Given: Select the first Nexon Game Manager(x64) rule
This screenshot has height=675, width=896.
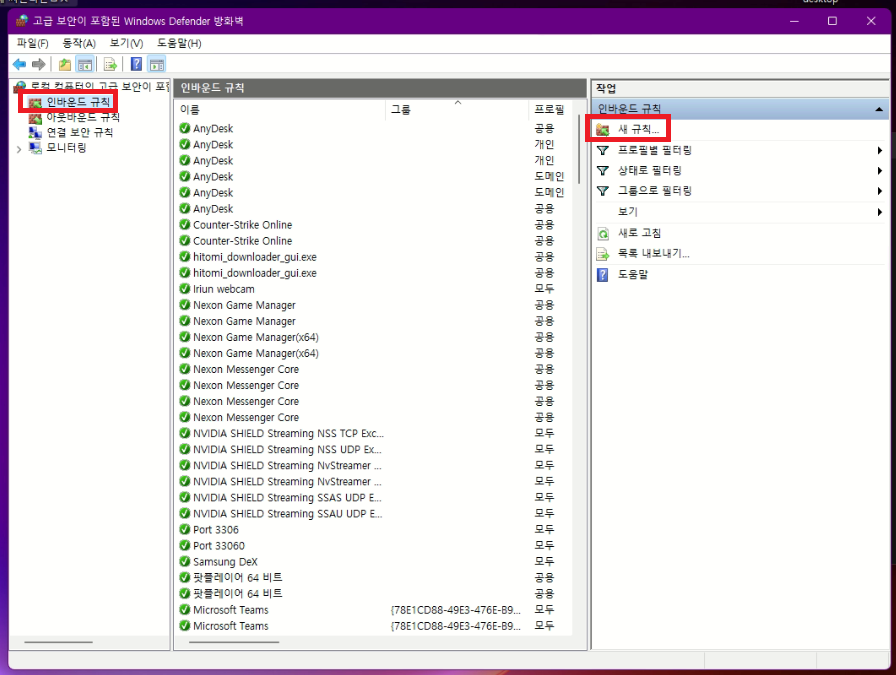Looking at the screenshot, I should point(375,337).
